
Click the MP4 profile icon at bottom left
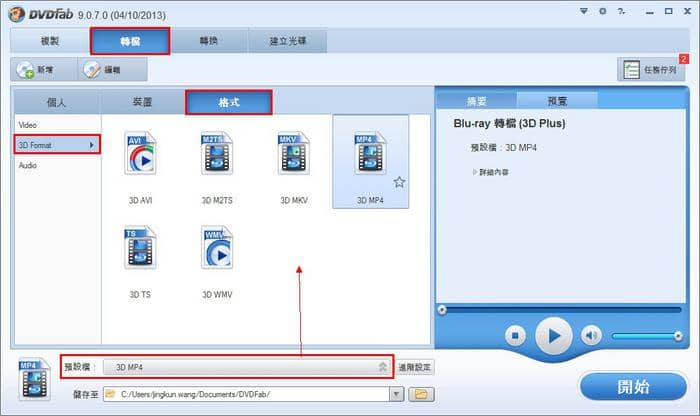pyautogui.click(x=34, y=379)
